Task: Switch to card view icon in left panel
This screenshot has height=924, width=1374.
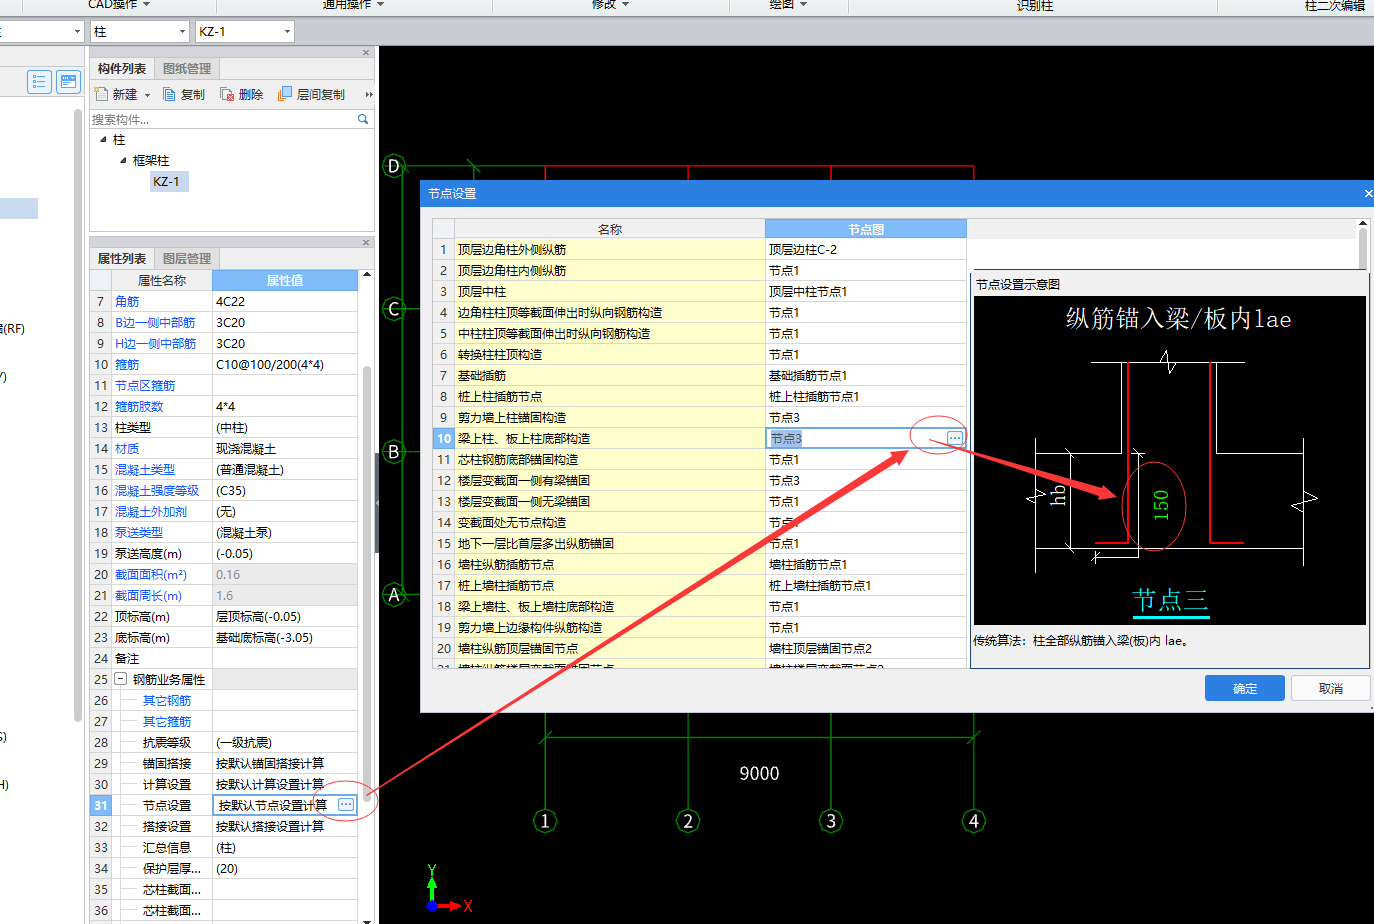Action: point(68,82)
